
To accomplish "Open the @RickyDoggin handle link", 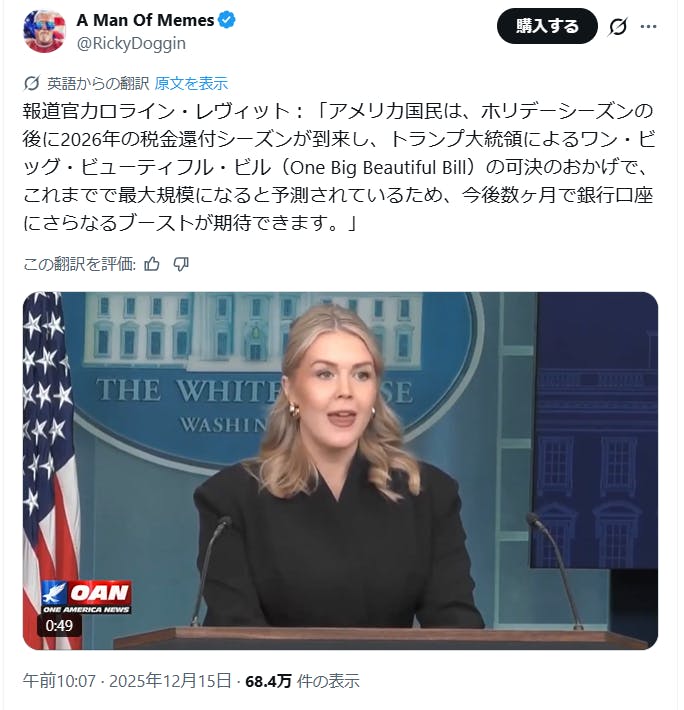I will [x=131, y=43].
